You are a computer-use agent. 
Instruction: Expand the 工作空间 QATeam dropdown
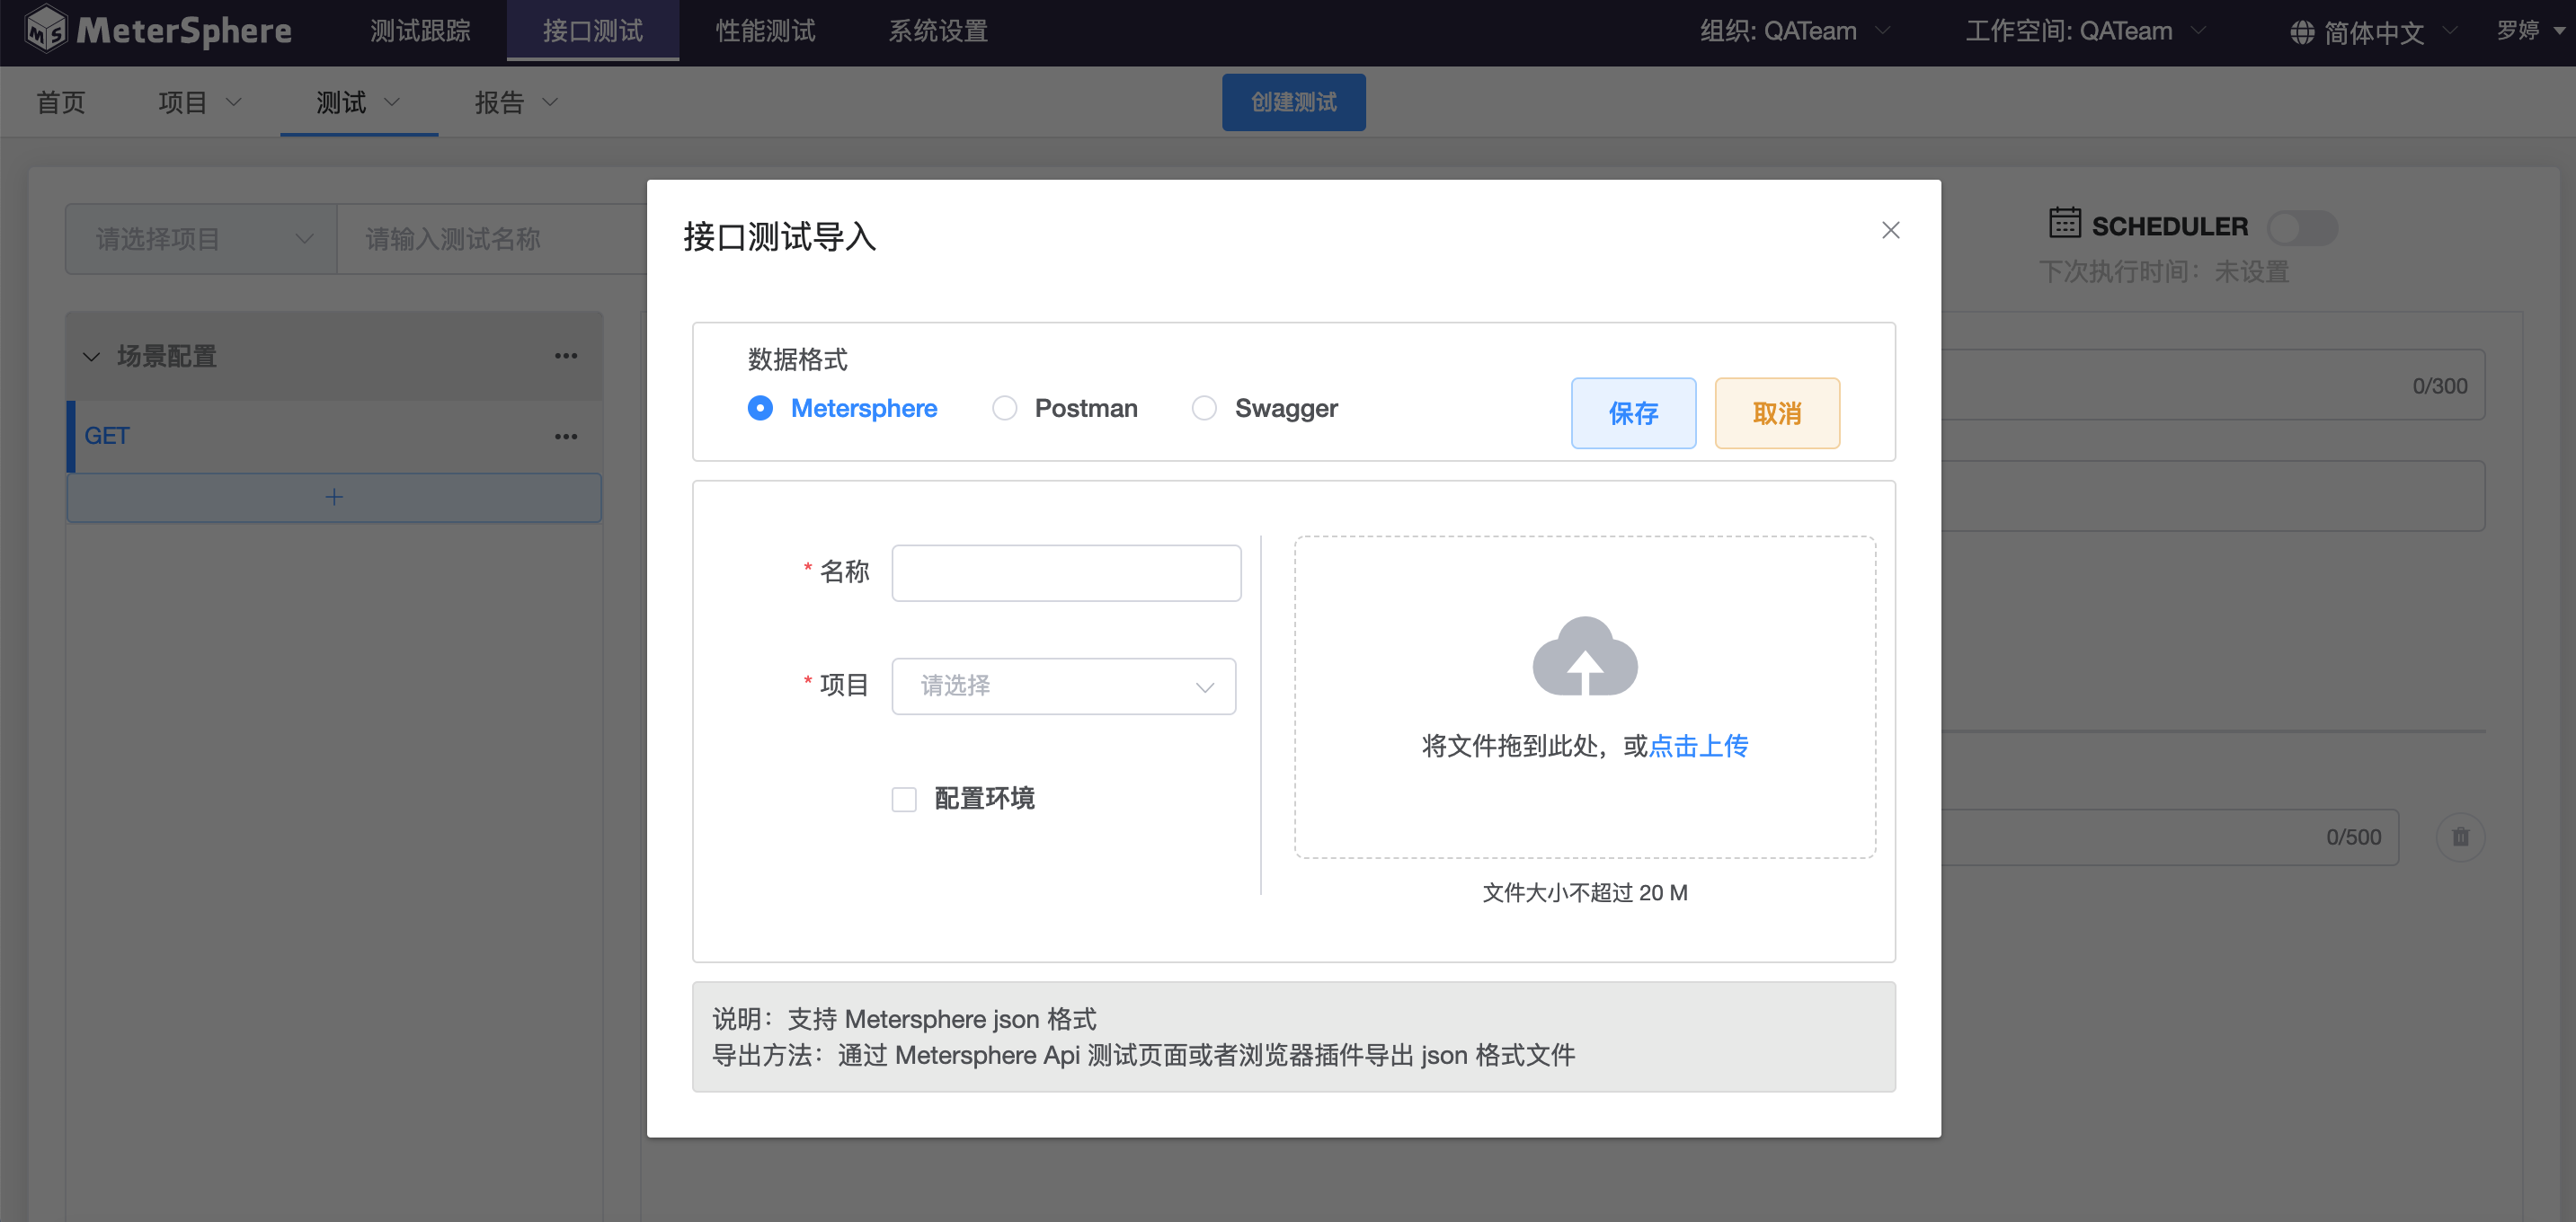(x=2084, y=31)
